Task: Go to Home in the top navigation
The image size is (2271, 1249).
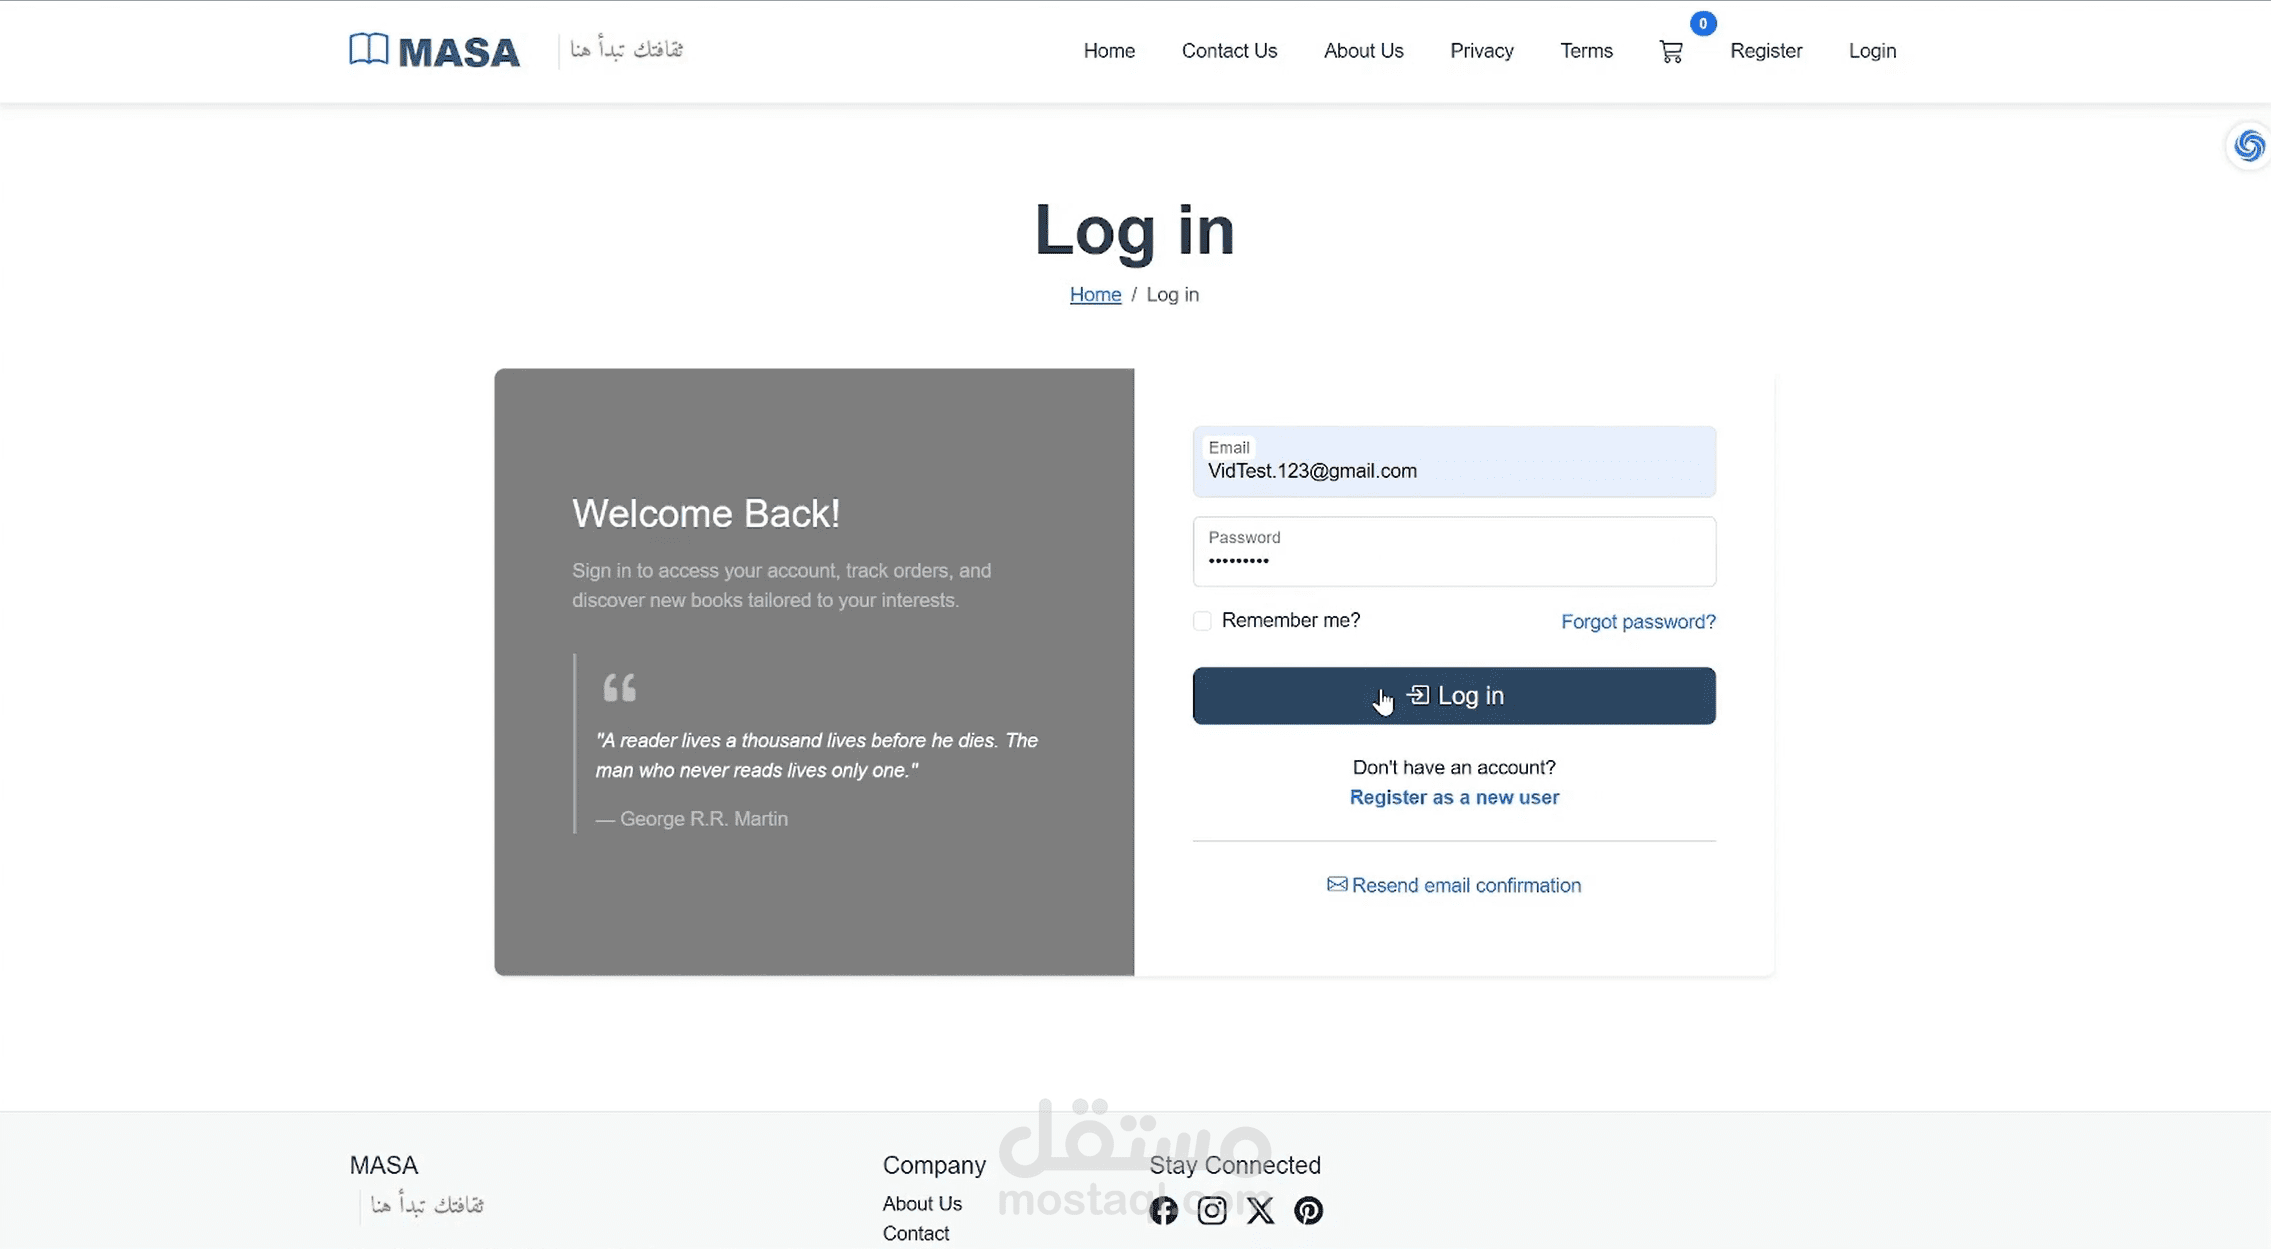Action: coord(1109,51)
